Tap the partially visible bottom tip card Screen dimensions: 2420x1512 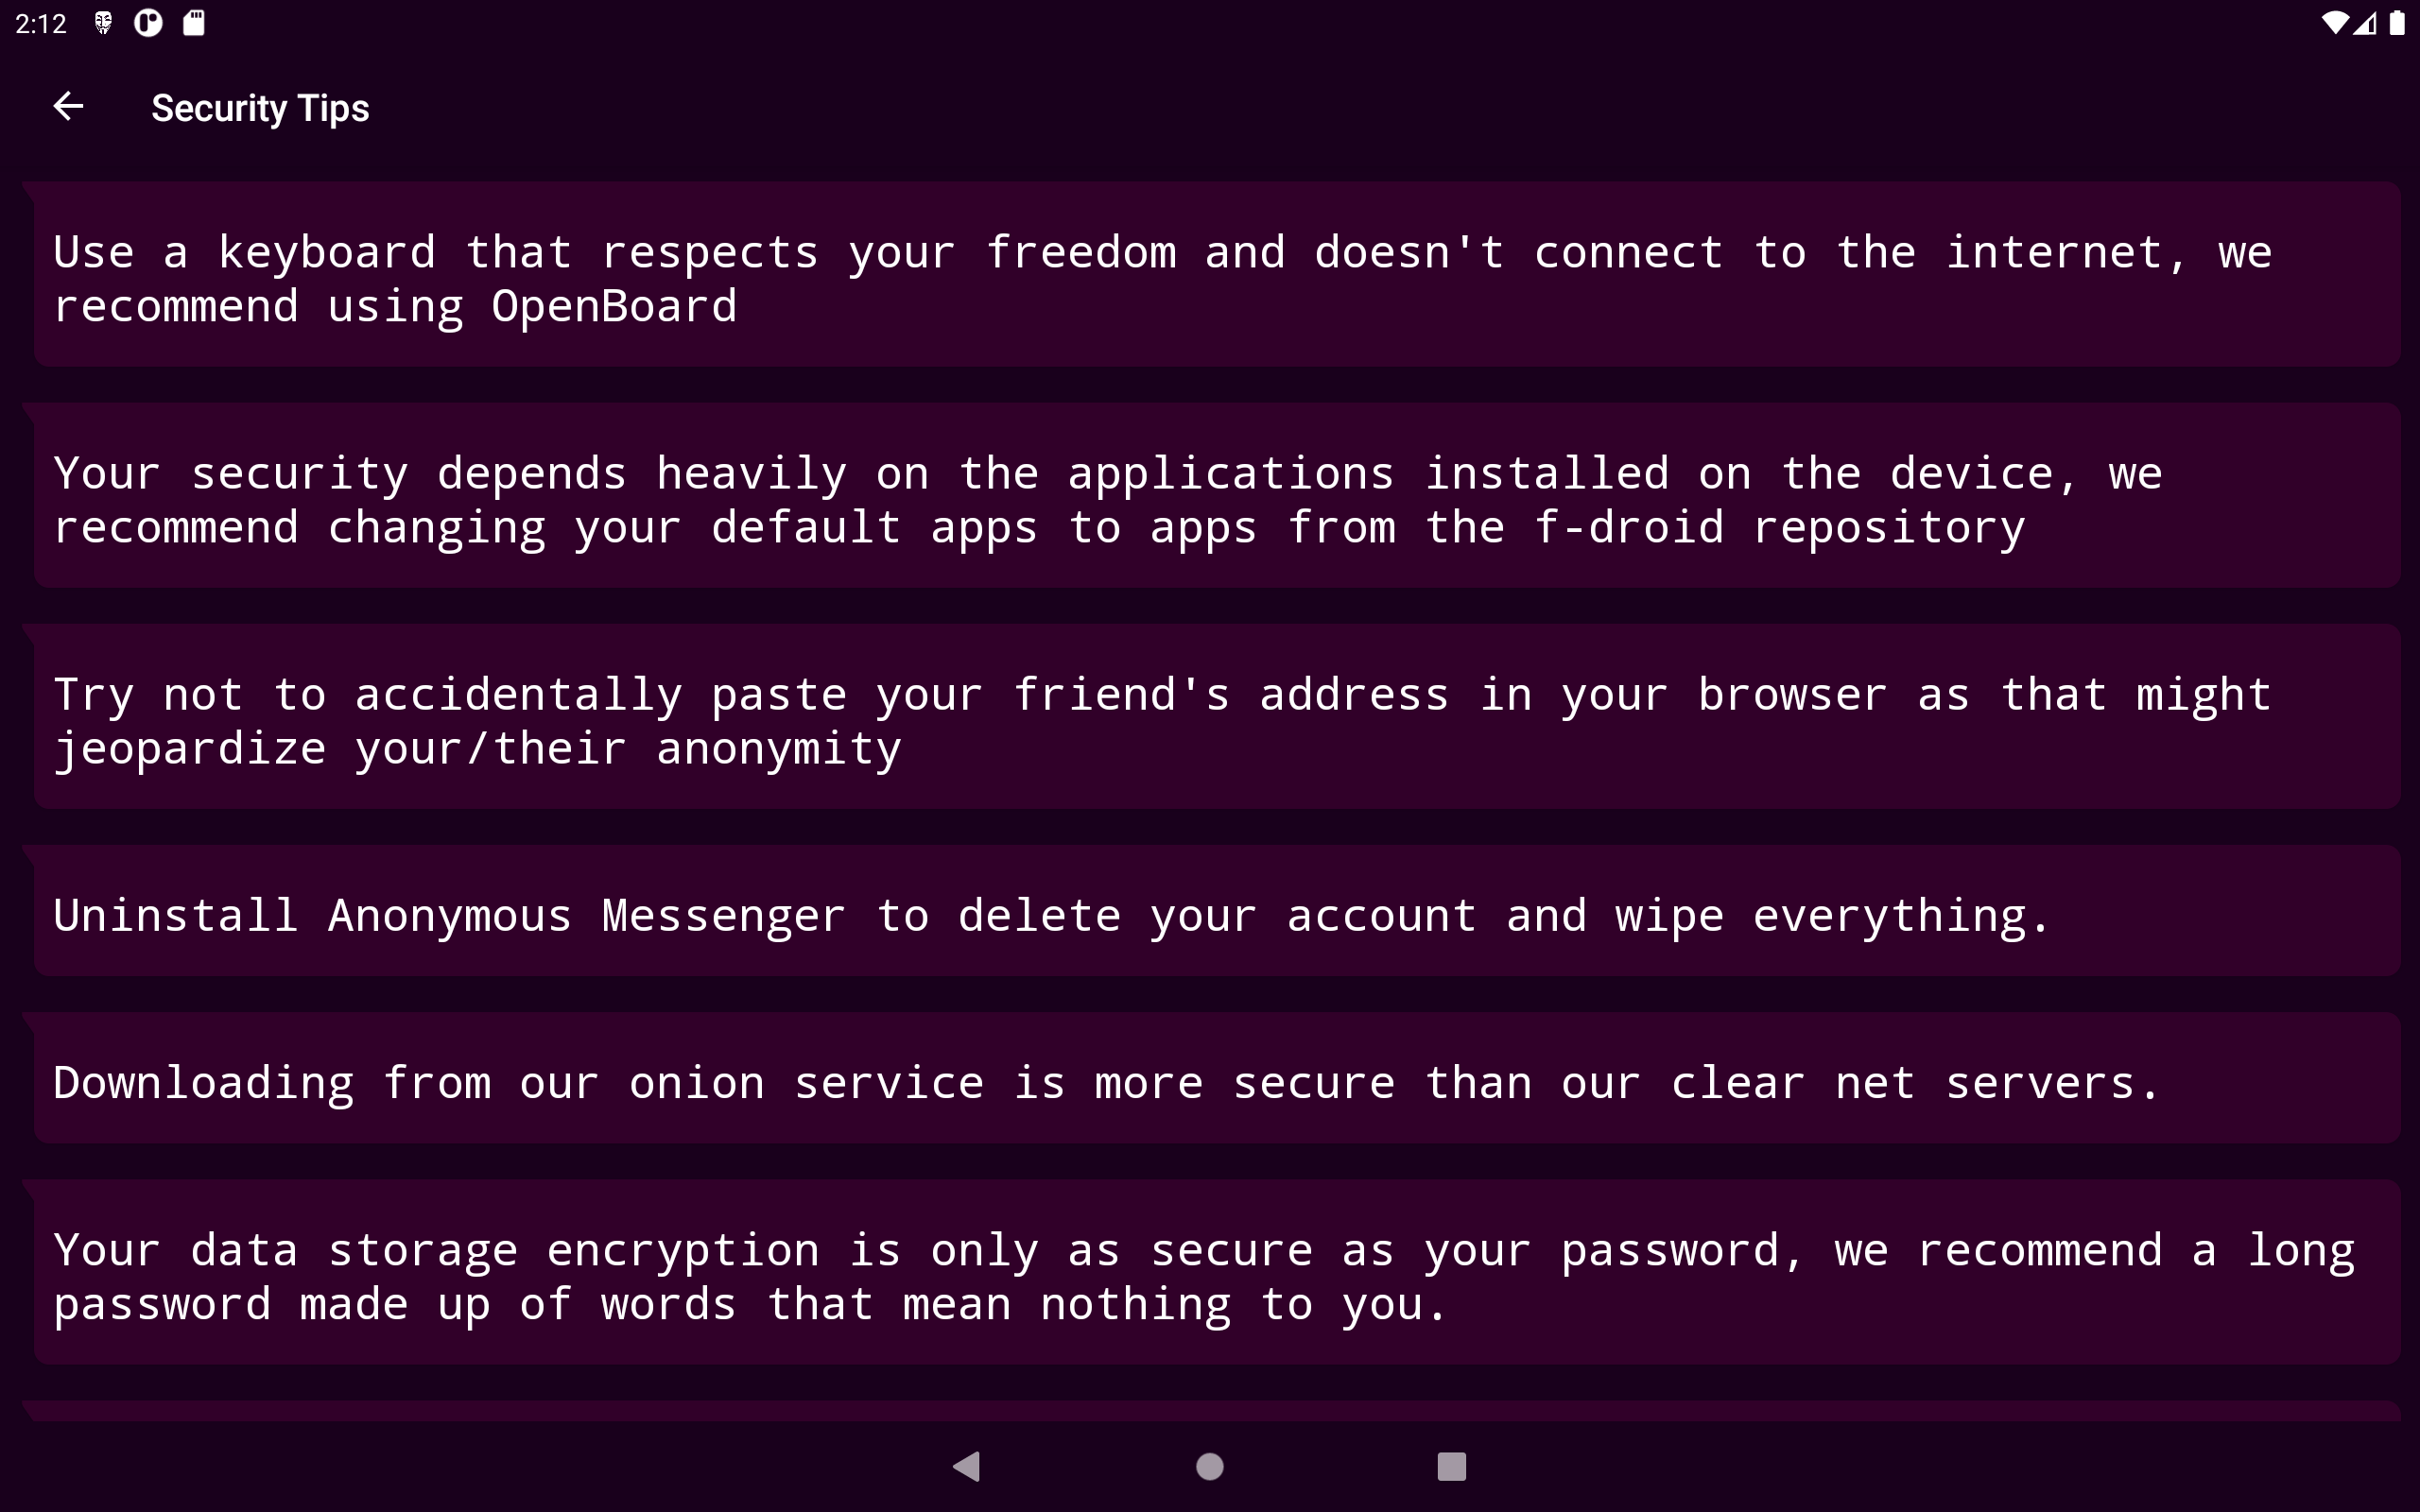tap(1216, 1411)
